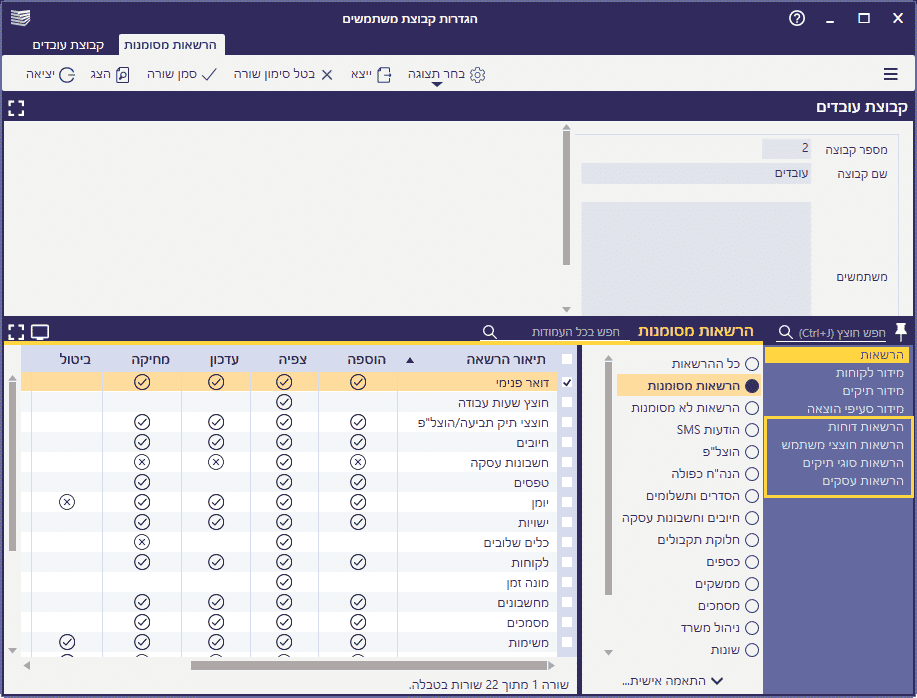Viewport: 917px width, 698px height.
Task: Select the הודעות SMS radio button
Action: [x=752, y=430]
